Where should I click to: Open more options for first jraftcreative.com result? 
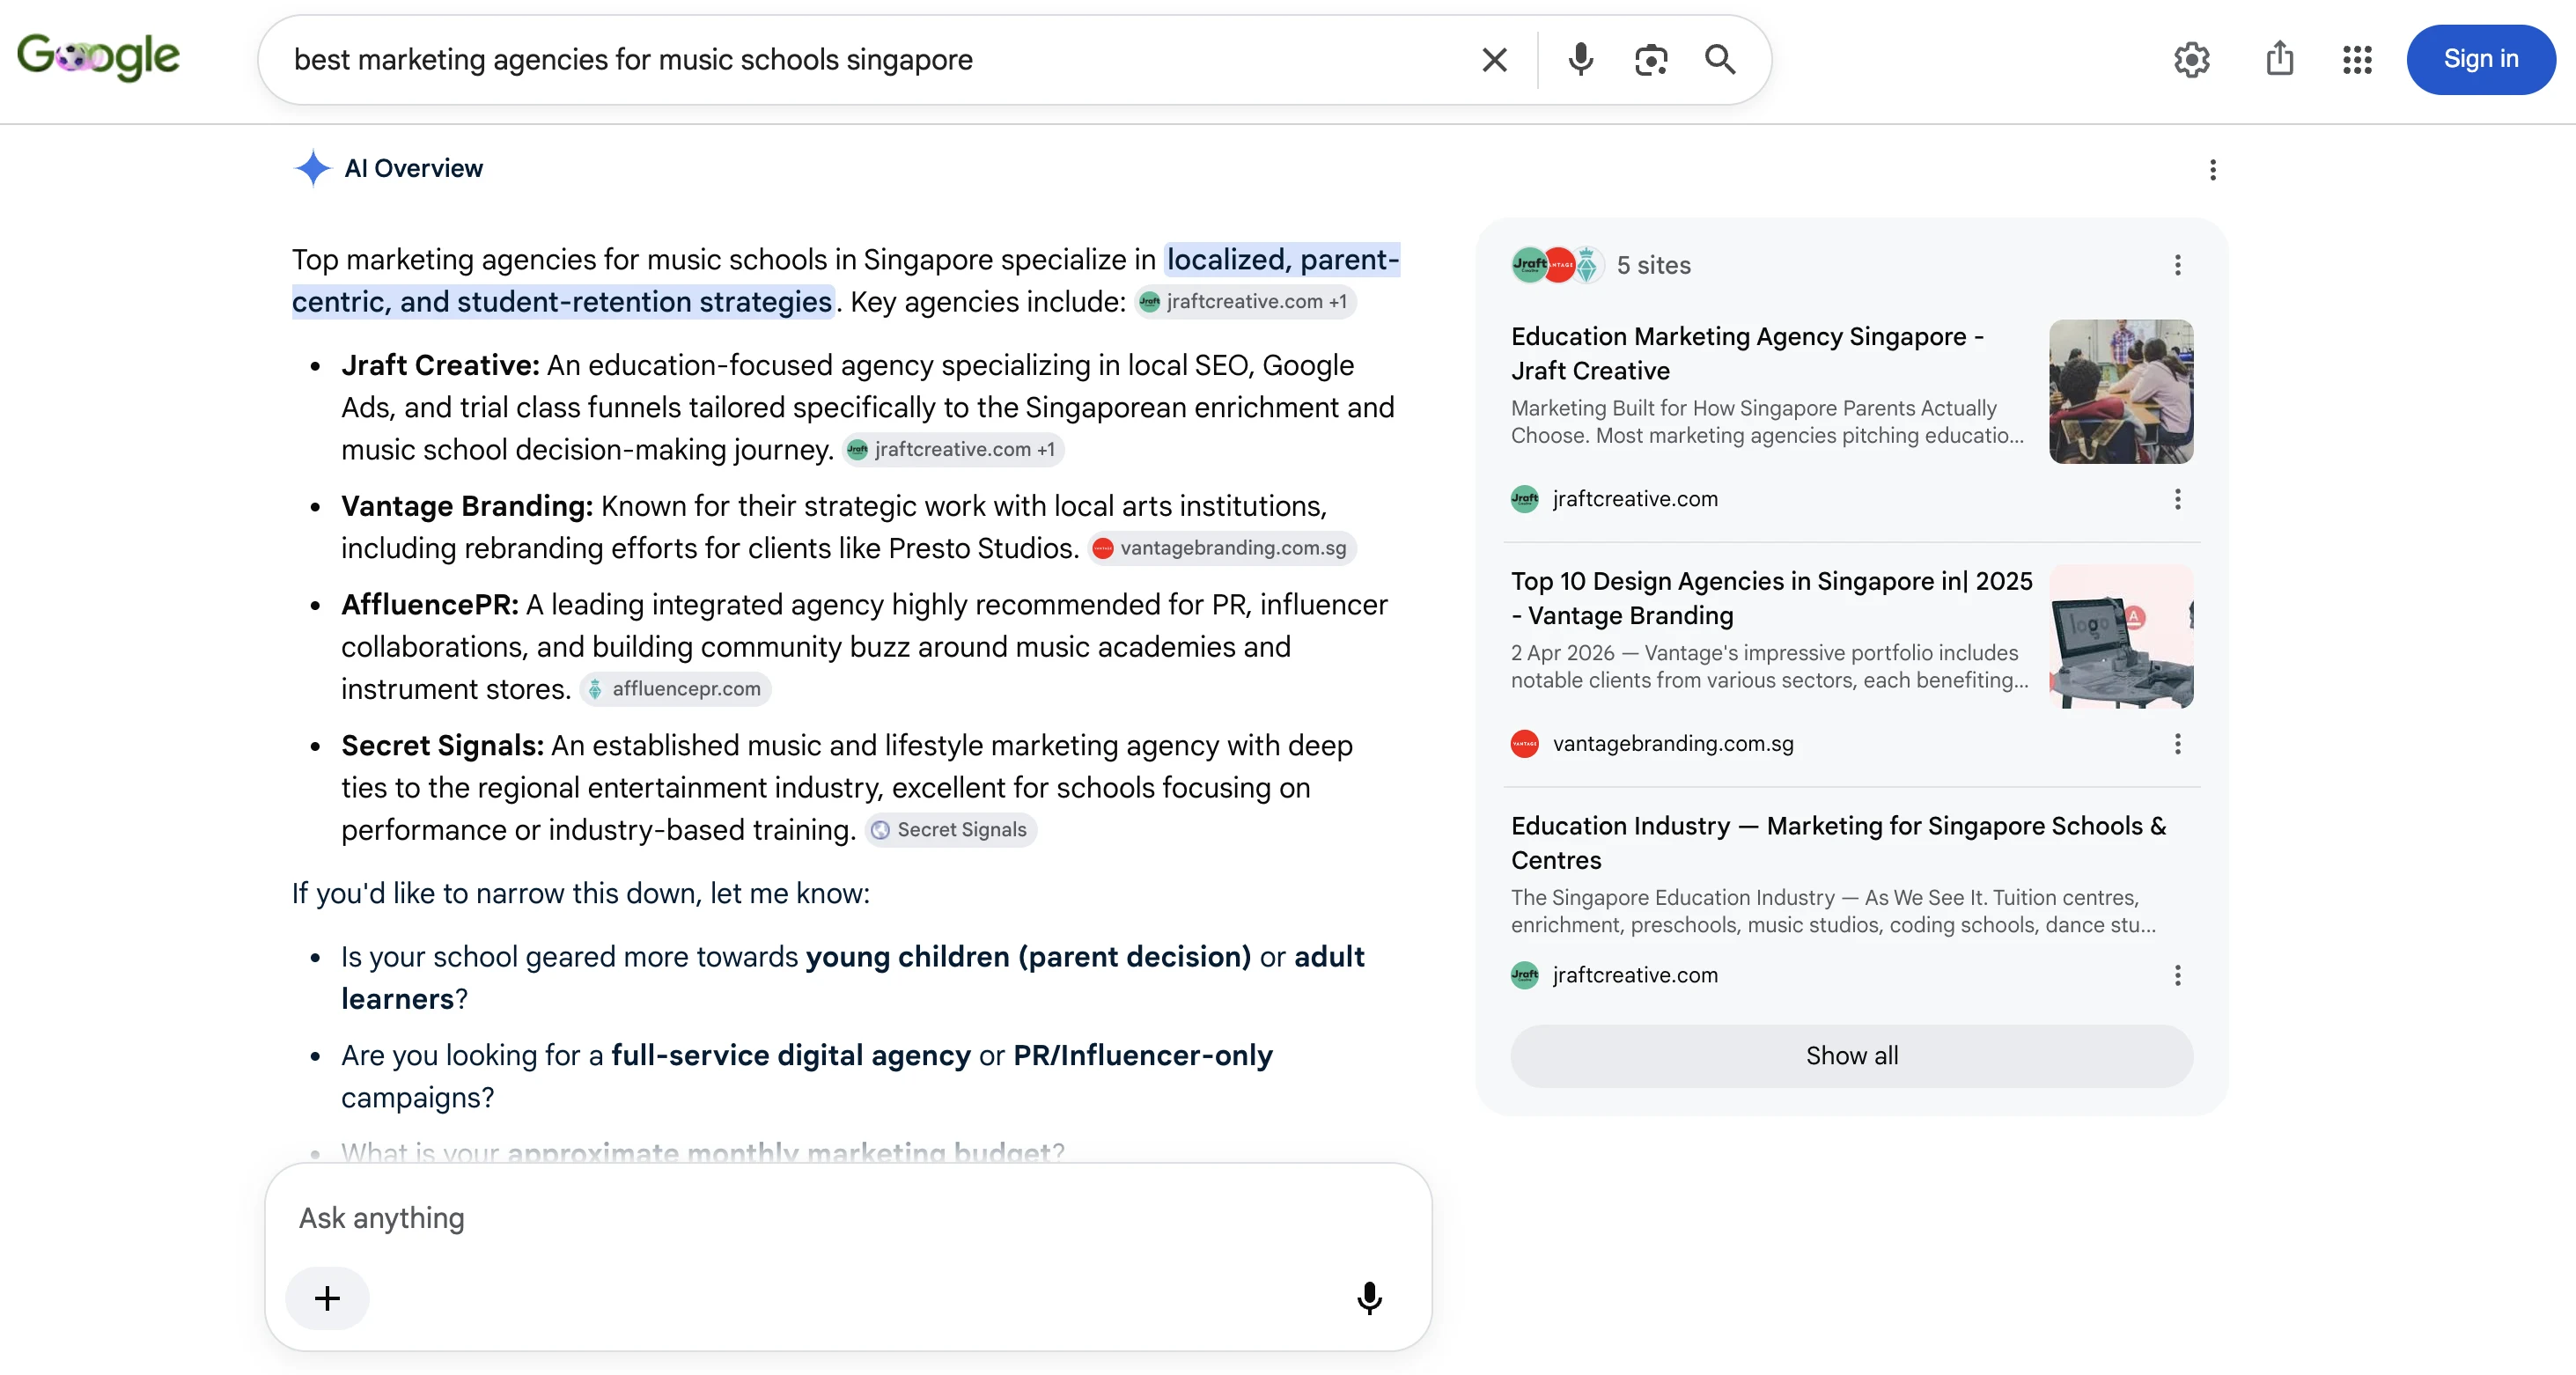pos(2177,498)
